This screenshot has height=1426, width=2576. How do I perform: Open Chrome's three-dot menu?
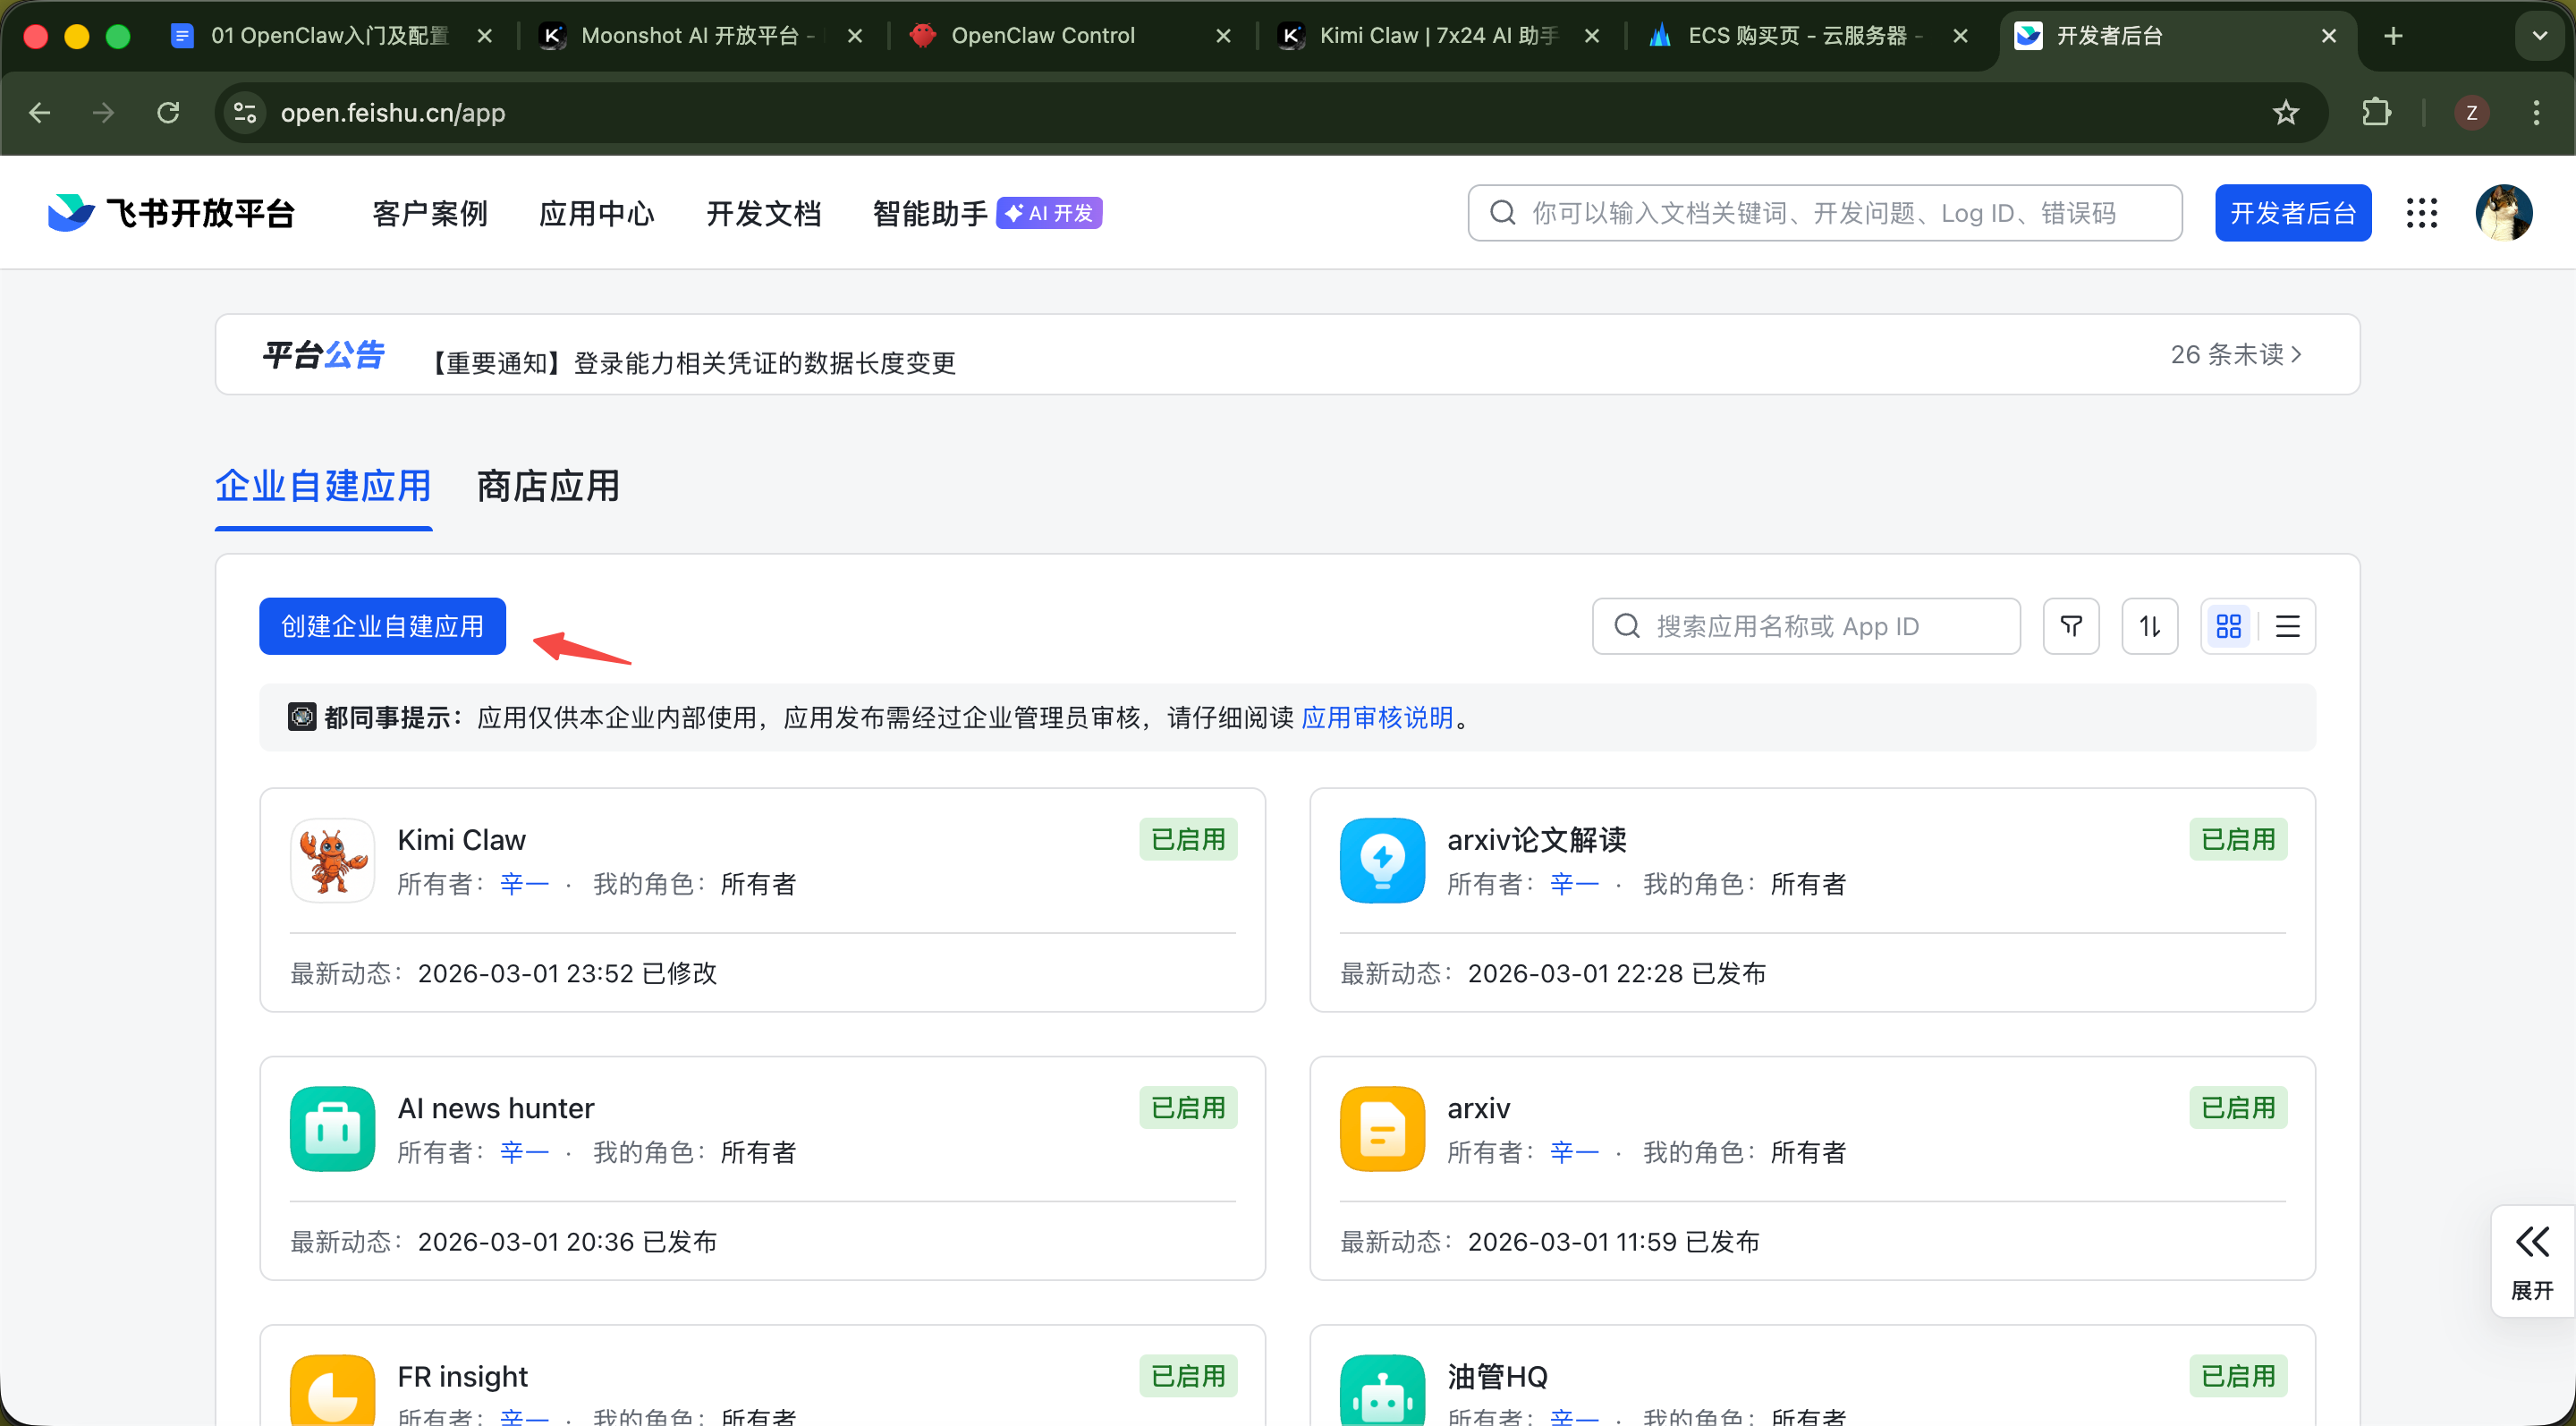click(2536, 113)
